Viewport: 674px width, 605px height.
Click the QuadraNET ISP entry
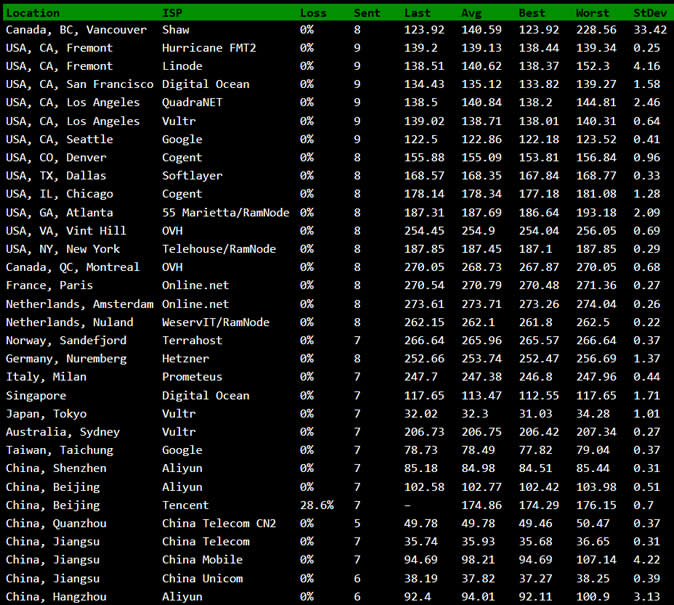[x=192, y=102]
